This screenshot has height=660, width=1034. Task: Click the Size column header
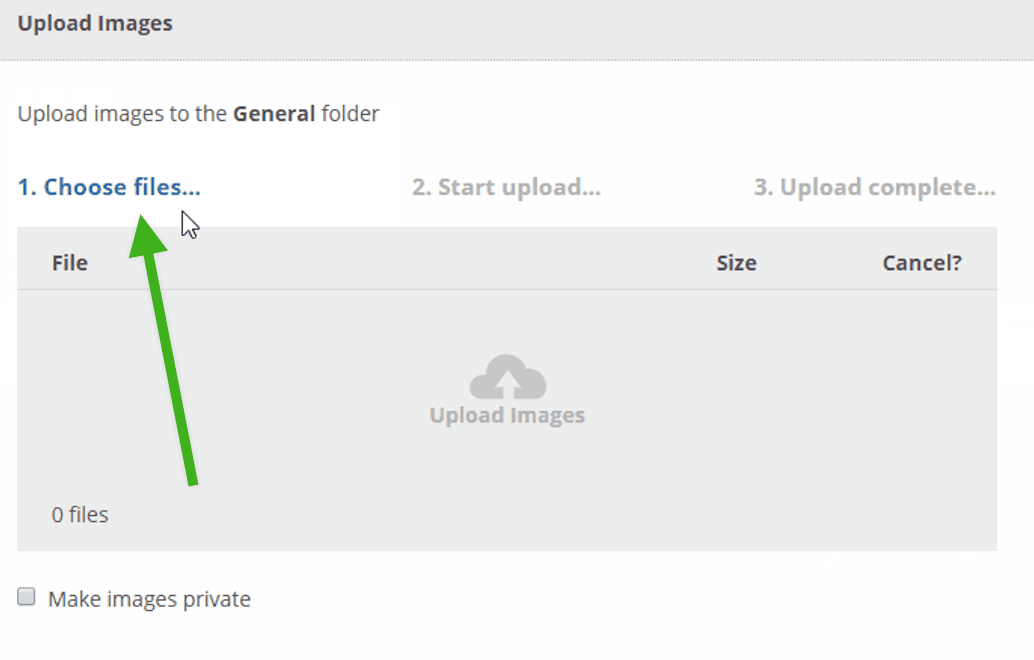click(737, 263)
